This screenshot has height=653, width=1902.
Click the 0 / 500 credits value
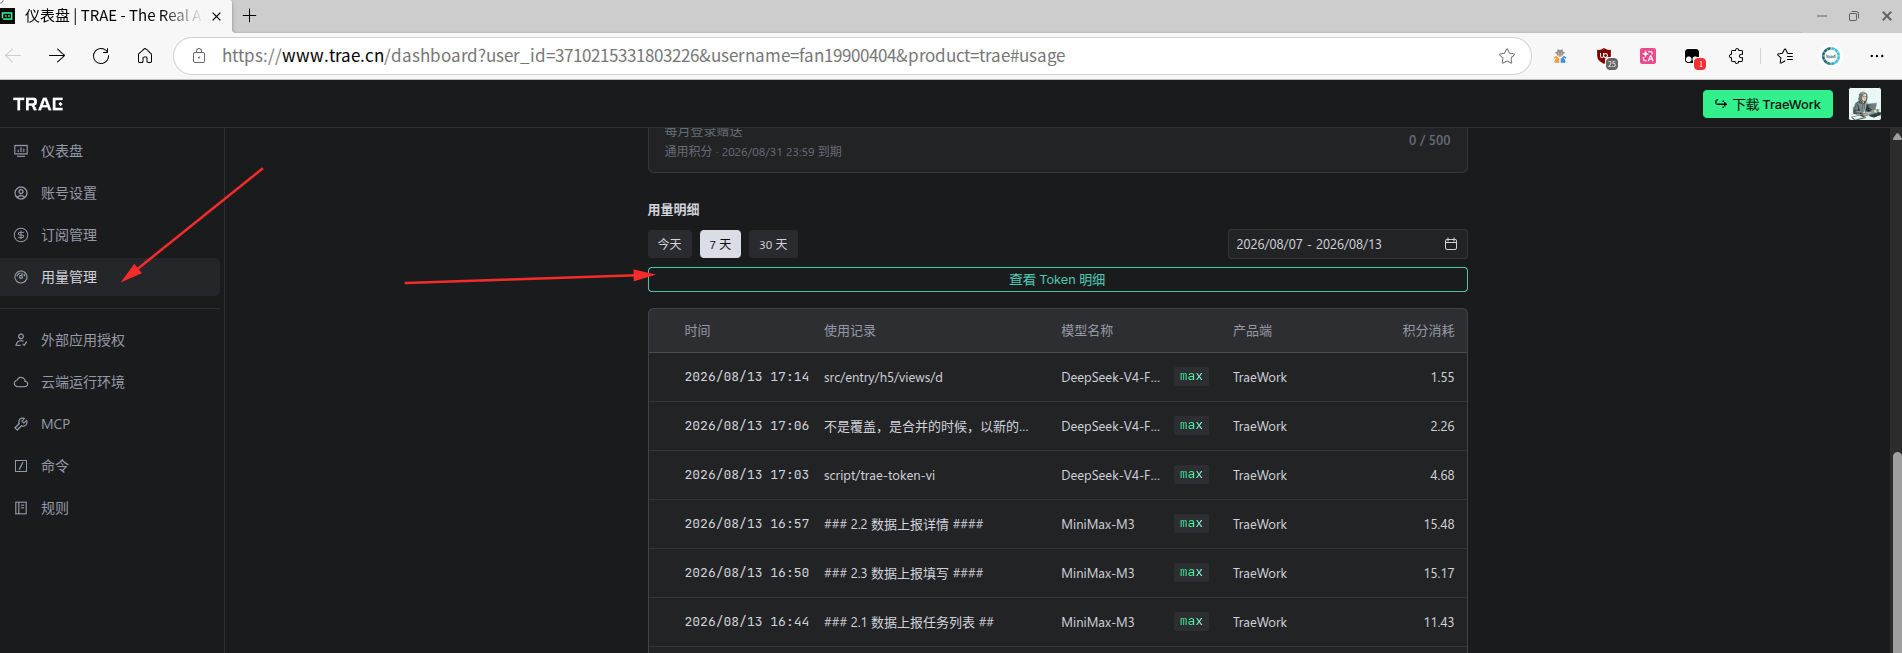coord(1429,140)
